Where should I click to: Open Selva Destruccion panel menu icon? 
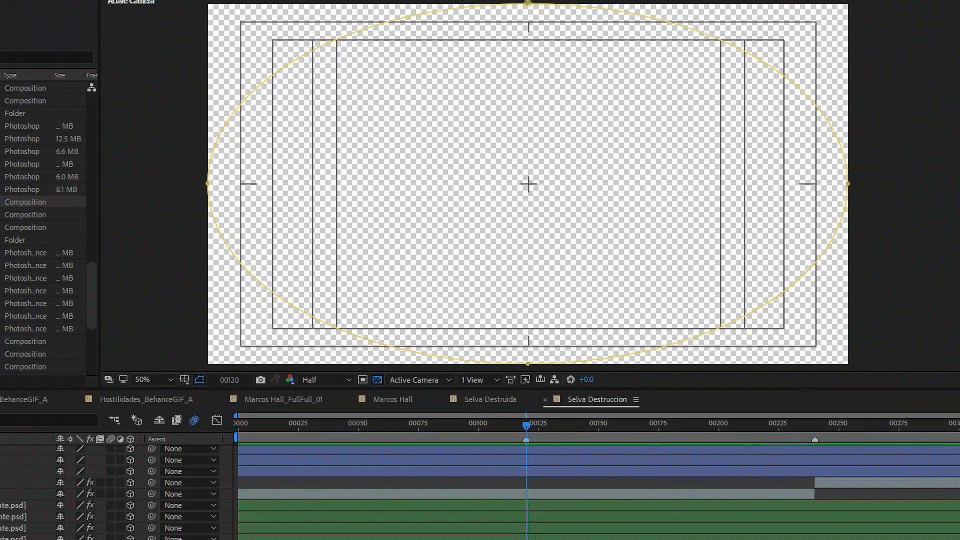pos(636,399)
